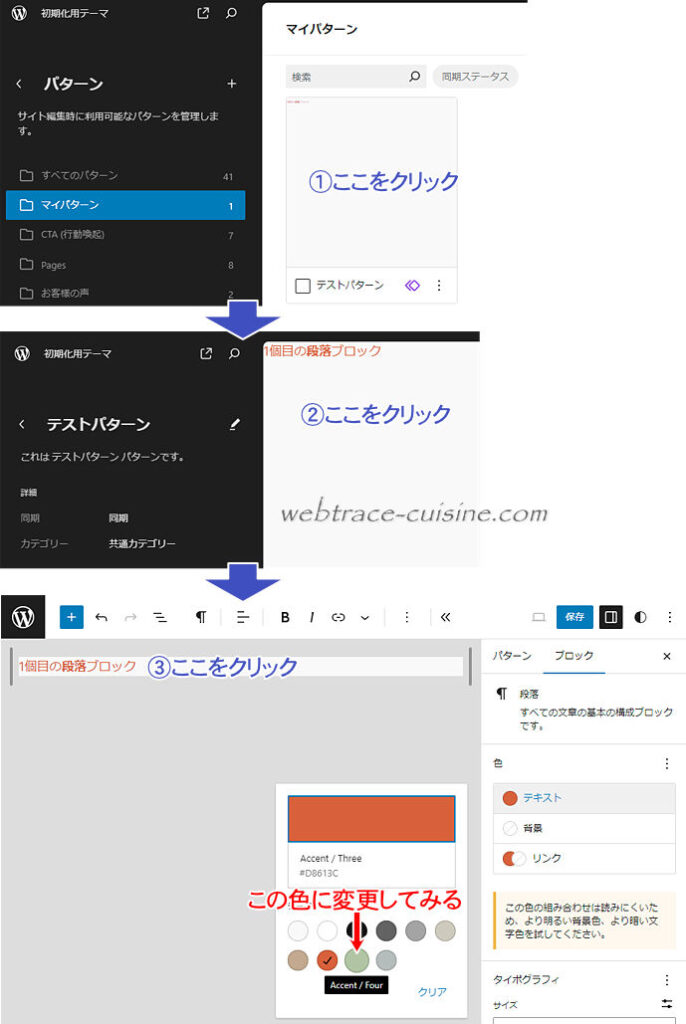Open the Styles half-circle icon
This screenshot has height=1024, width=686.
pos(640,617)
